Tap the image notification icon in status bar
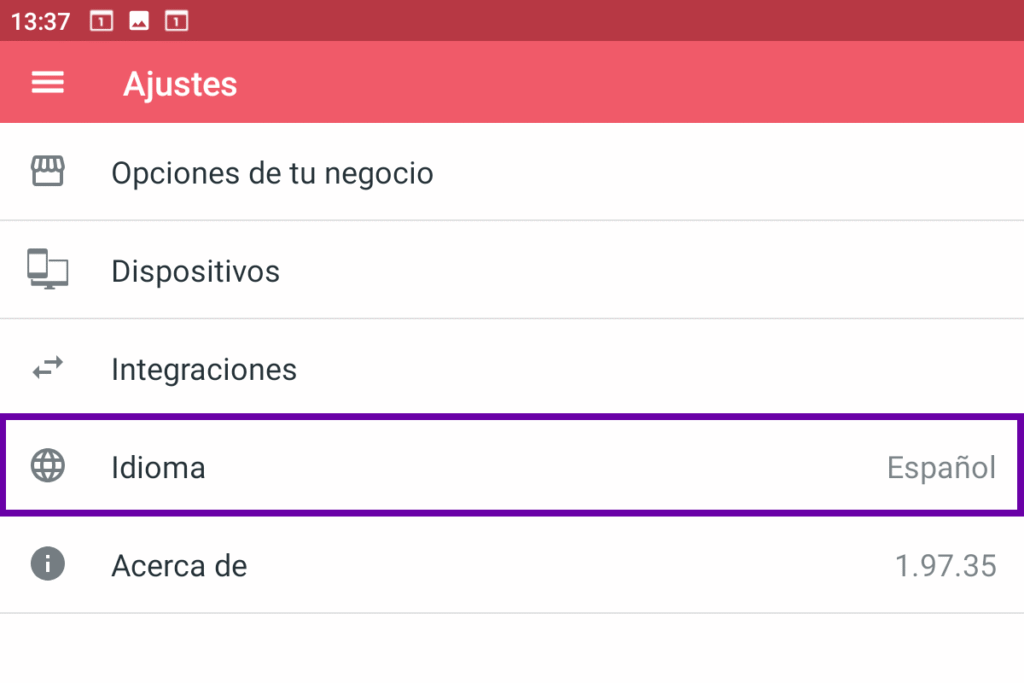 click(139, 20)
